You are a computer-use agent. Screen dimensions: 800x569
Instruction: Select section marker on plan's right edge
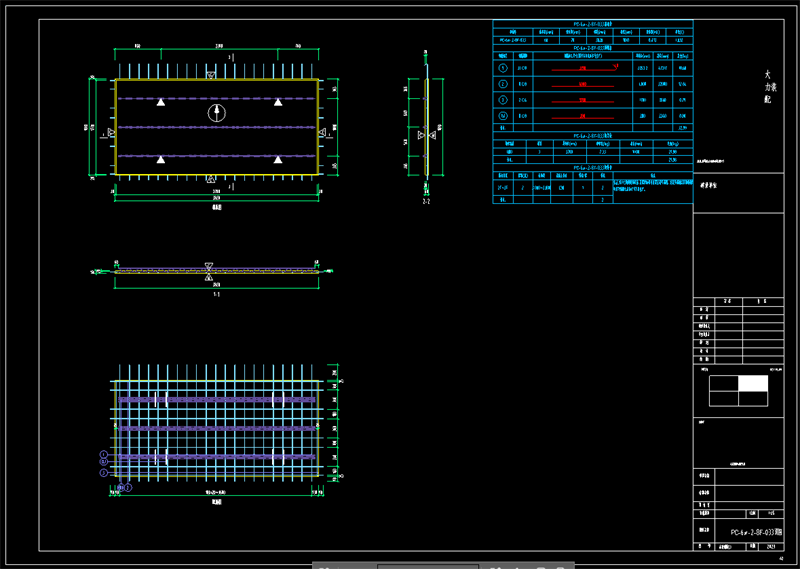pos(322,133)
